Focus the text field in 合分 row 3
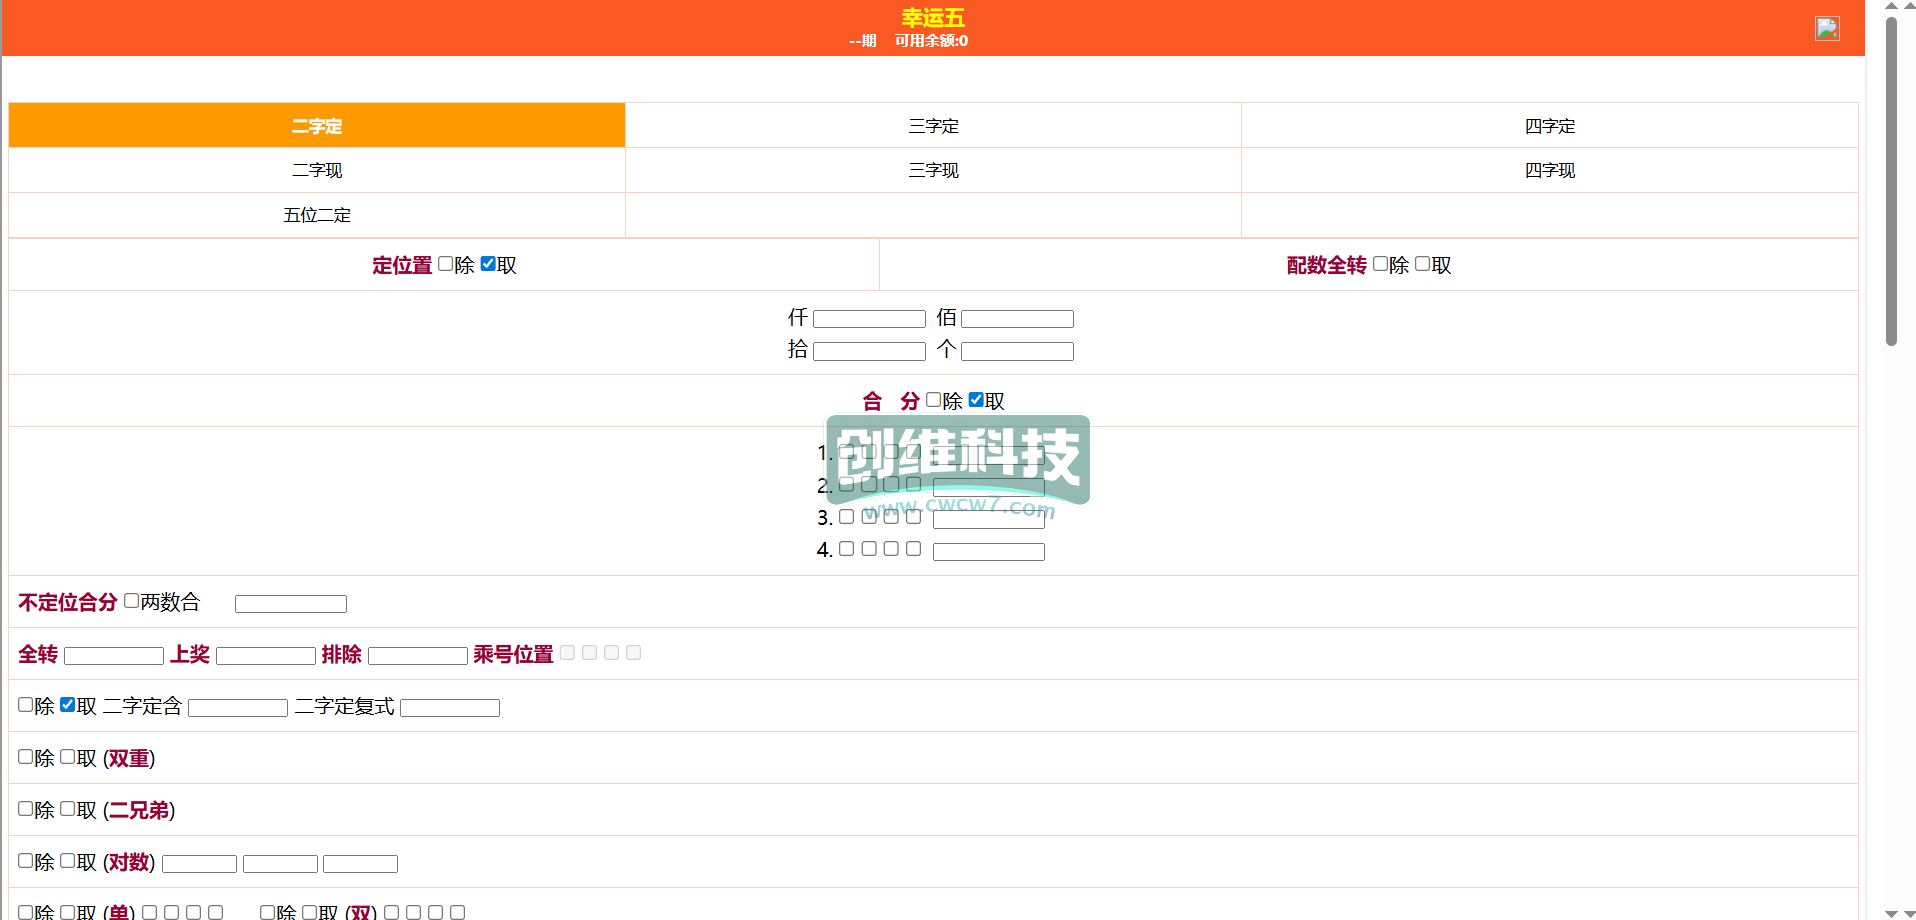The image size is (1916, 920). [988, 520]
